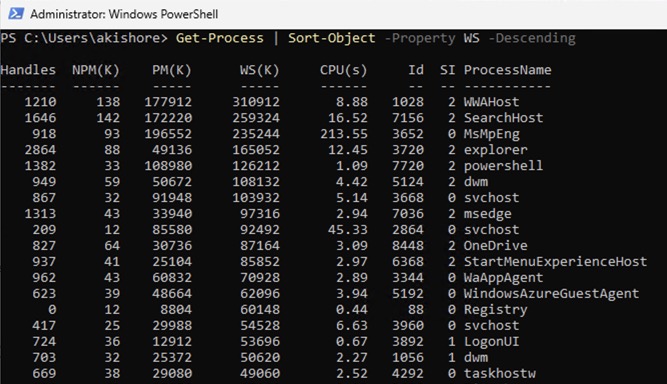Image resolution: width=667 pixels, height=384 pixels.
Task: Click the WS value 97316
Action: coord(259,214)
